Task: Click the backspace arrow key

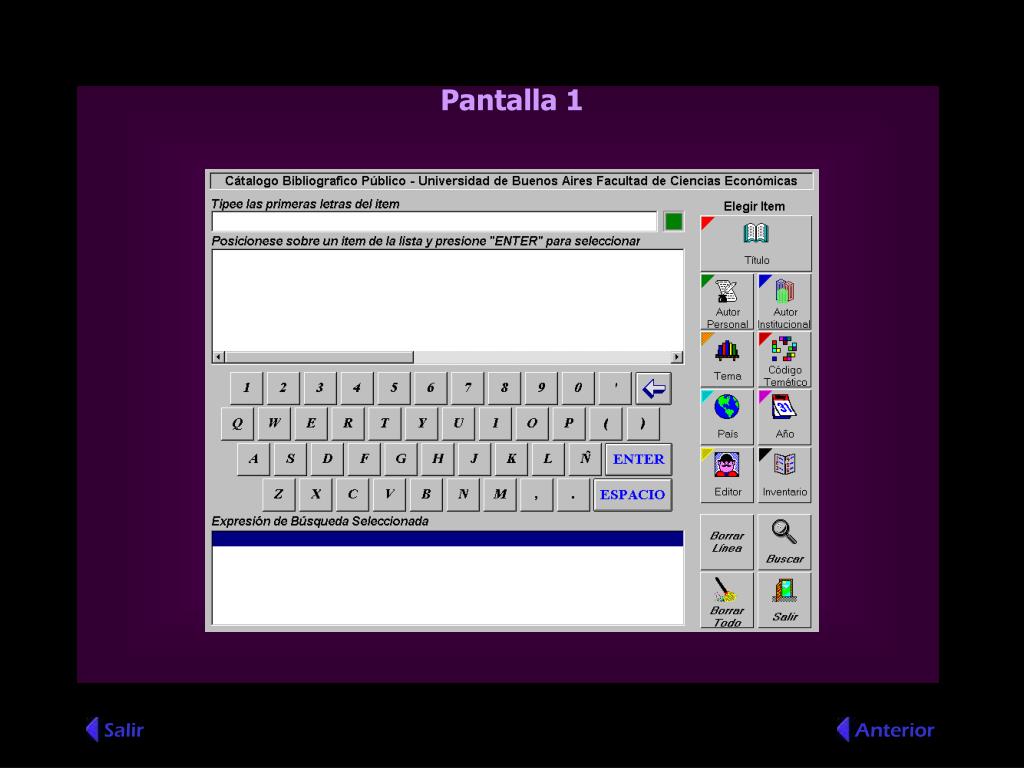Action: (x=653, y=389)
